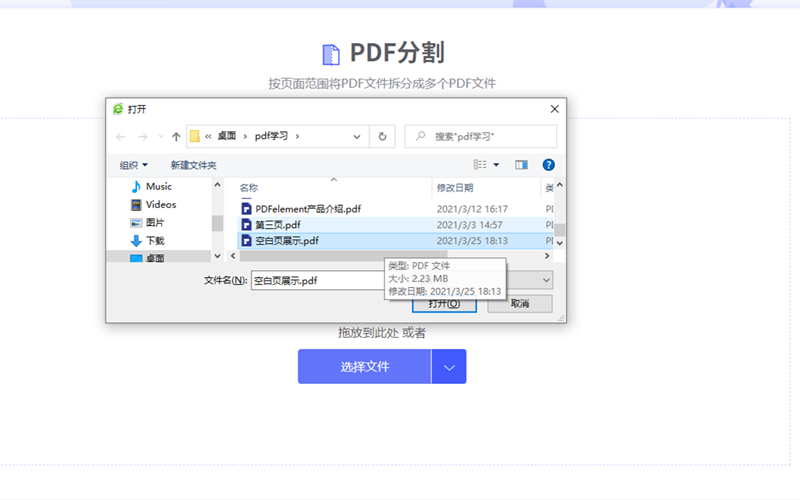800x500 pixels.
Task: Open the help question mark icon
Action: point(548,164)
